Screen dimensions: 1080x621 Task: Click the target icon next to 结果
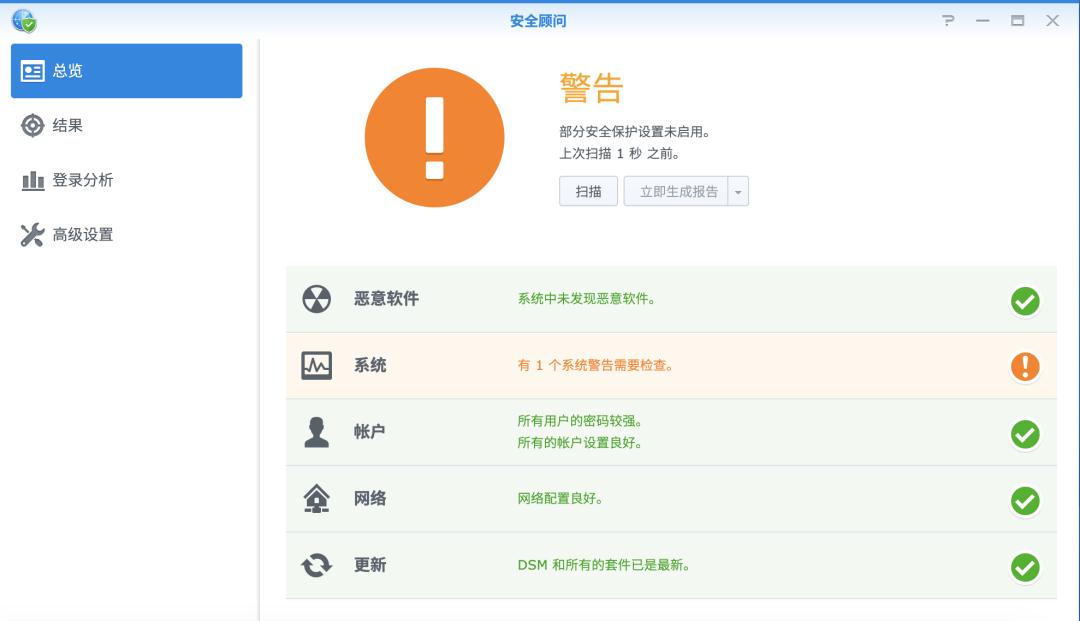31,126
